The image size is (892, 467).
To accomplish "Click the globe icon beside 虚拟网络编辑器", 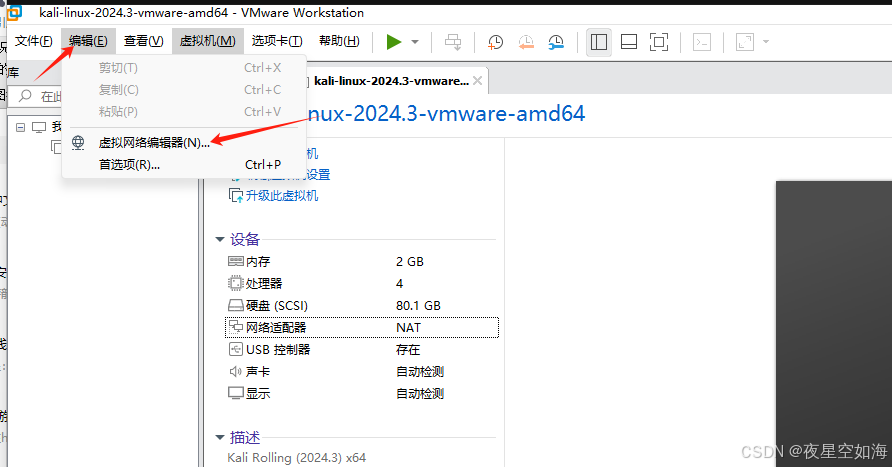I will (79, 142).
